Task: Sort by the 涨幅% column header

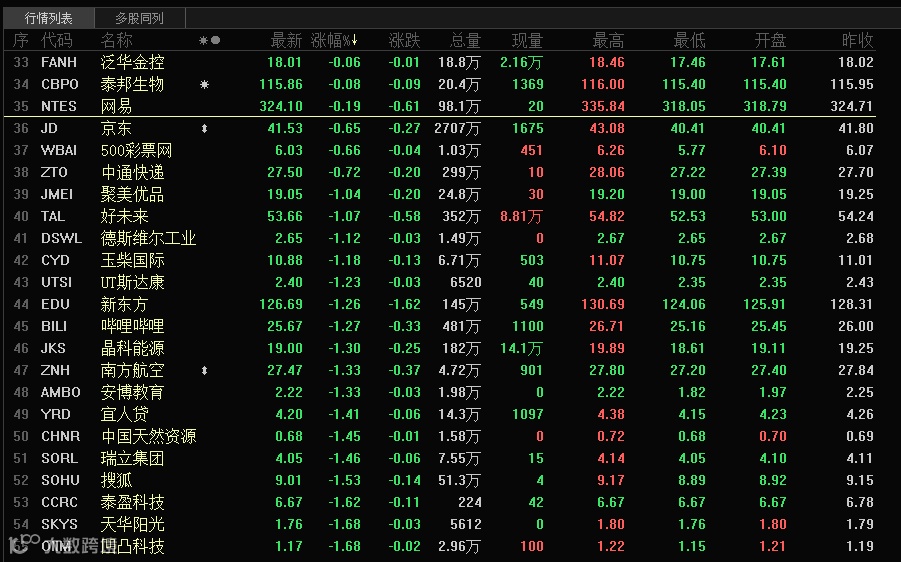Action: tap(334, 40)
